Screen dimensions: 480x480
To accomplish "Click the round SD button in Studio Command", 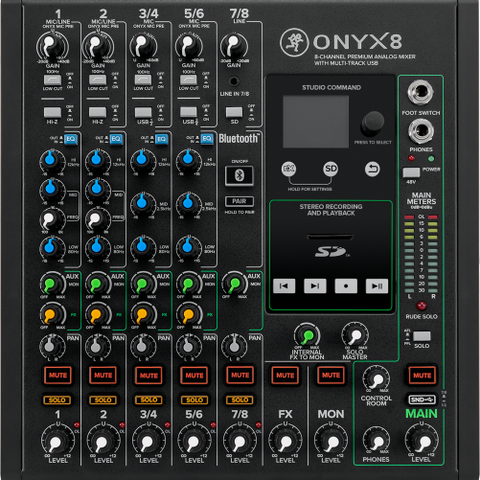I will point(331,169).
